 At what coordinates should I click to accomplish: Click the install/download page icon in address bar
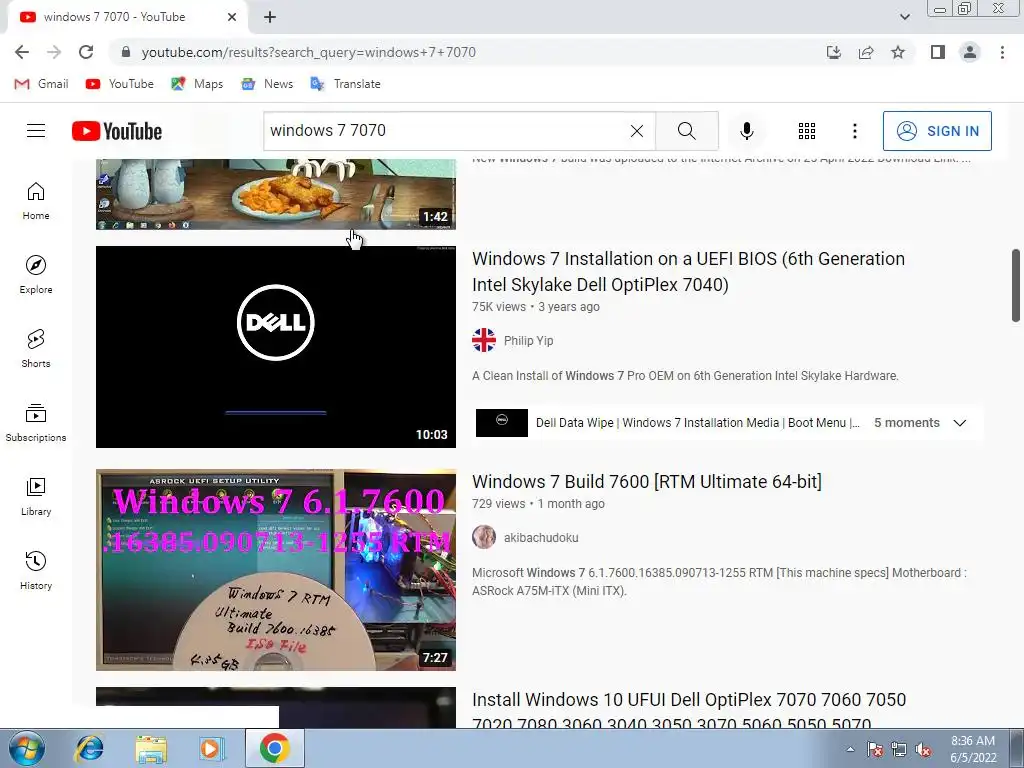(x=834, y=52)
